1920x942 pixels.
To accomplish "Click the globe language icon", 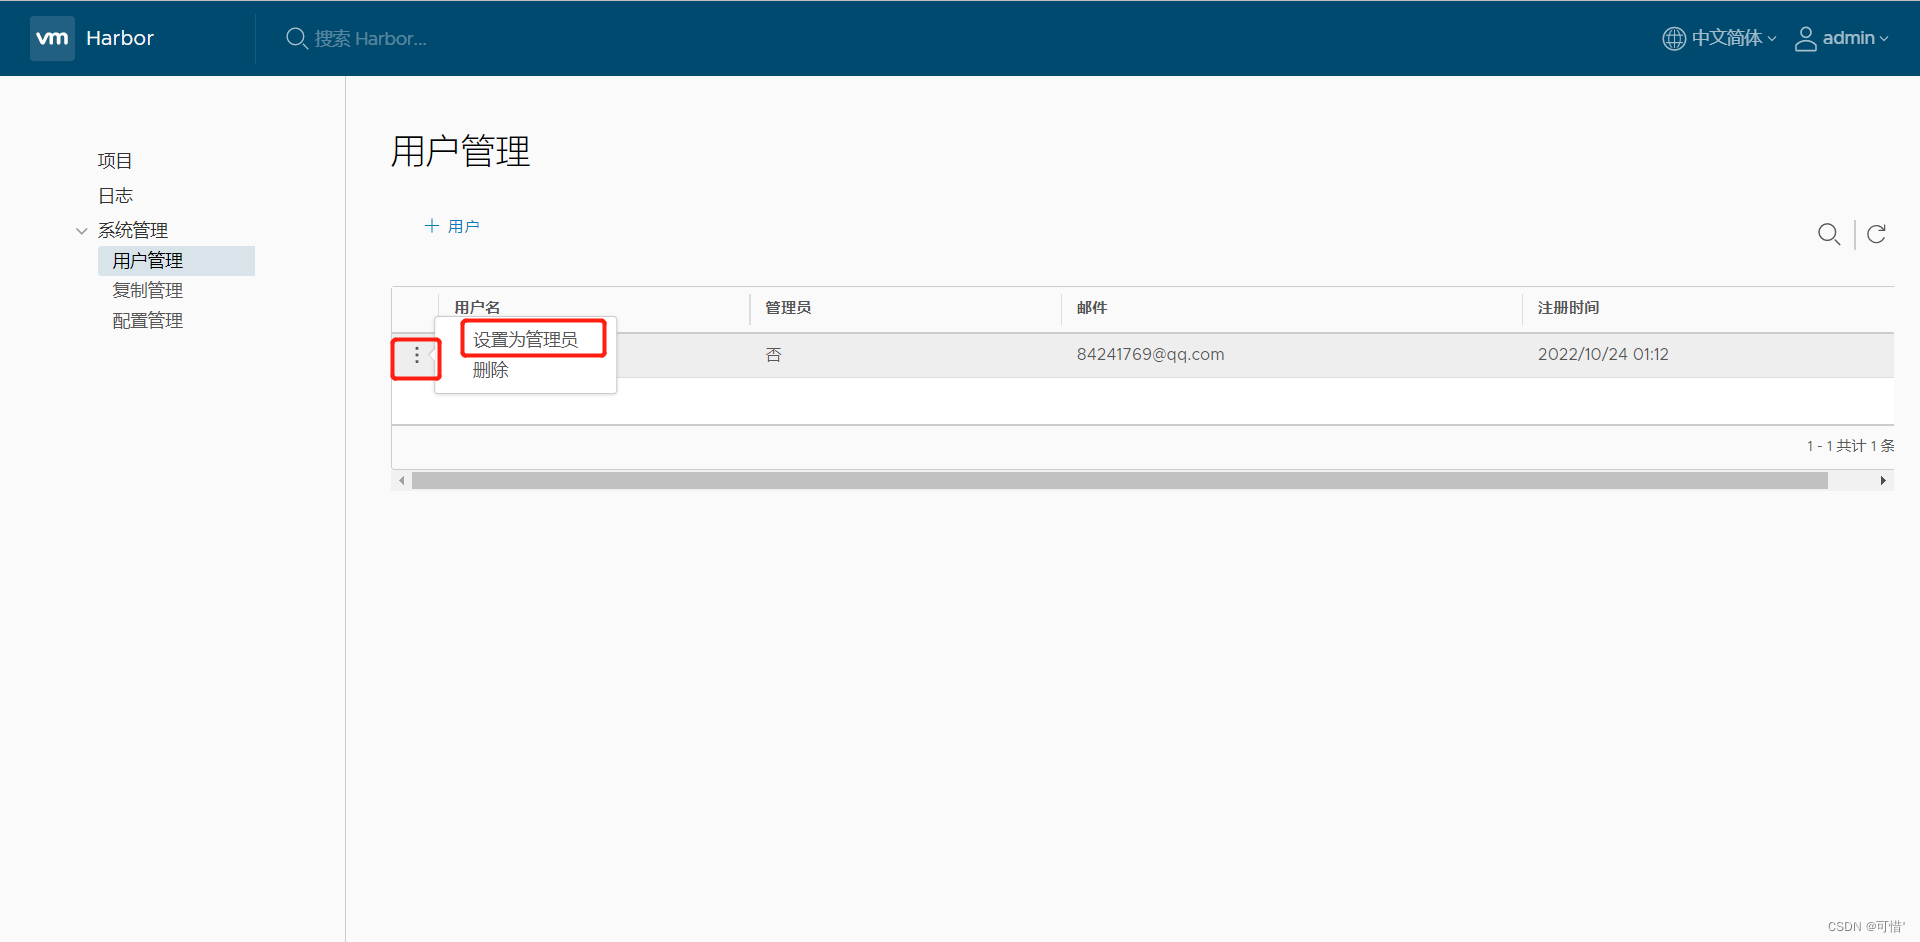I will [1674, 38].
